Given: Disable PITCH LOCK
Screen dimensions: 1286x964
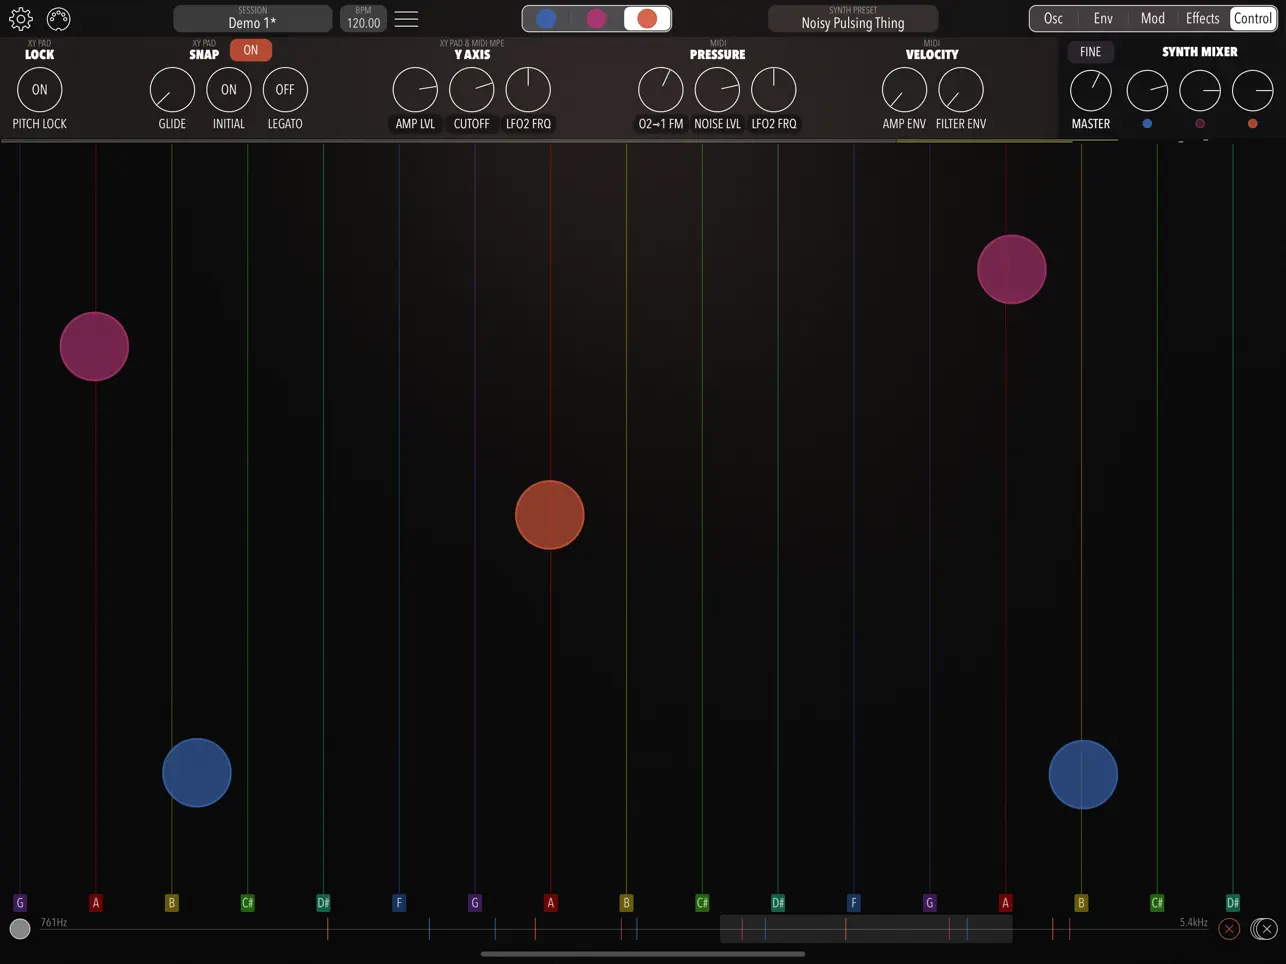Looking at the screenshot, I should (x=39, y=89).
